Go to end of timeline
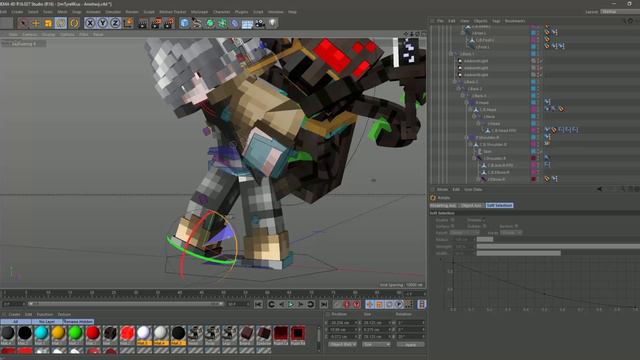This screenshot has height=360, width=640. click(324, 304)
